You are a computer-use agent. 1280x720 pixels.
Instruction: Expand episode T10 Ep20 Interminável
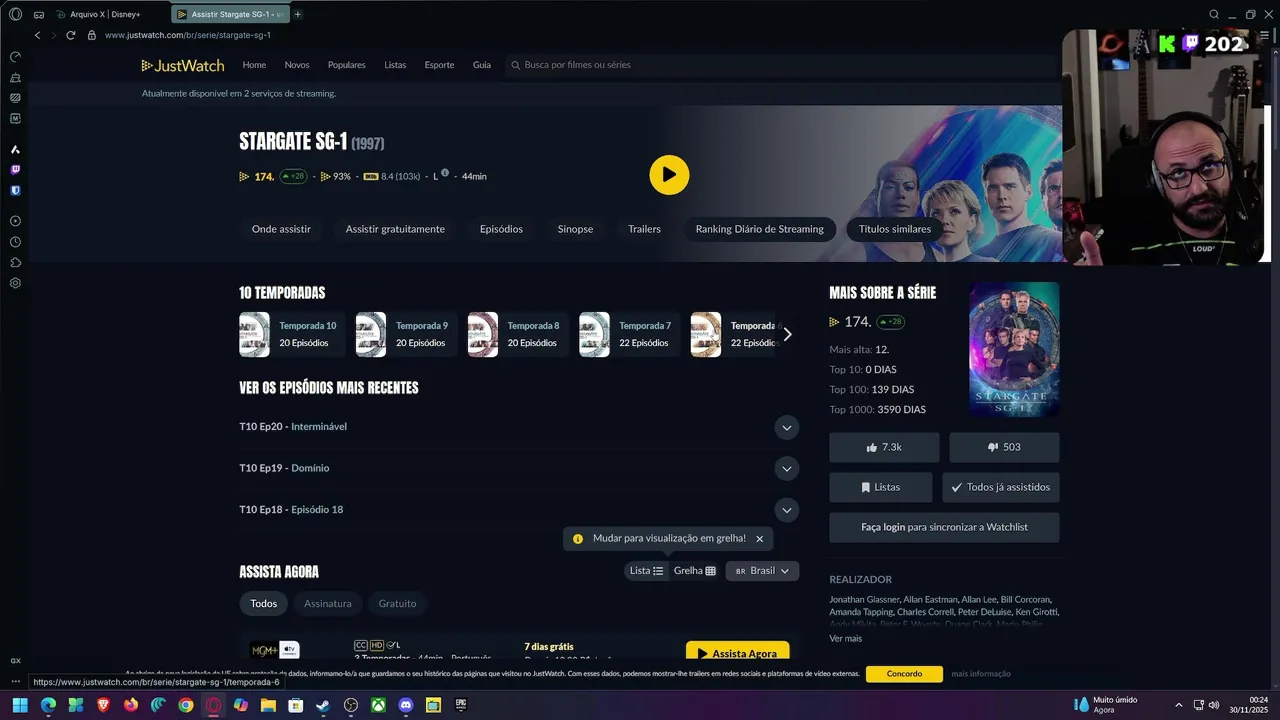click(x=787, y=427)
